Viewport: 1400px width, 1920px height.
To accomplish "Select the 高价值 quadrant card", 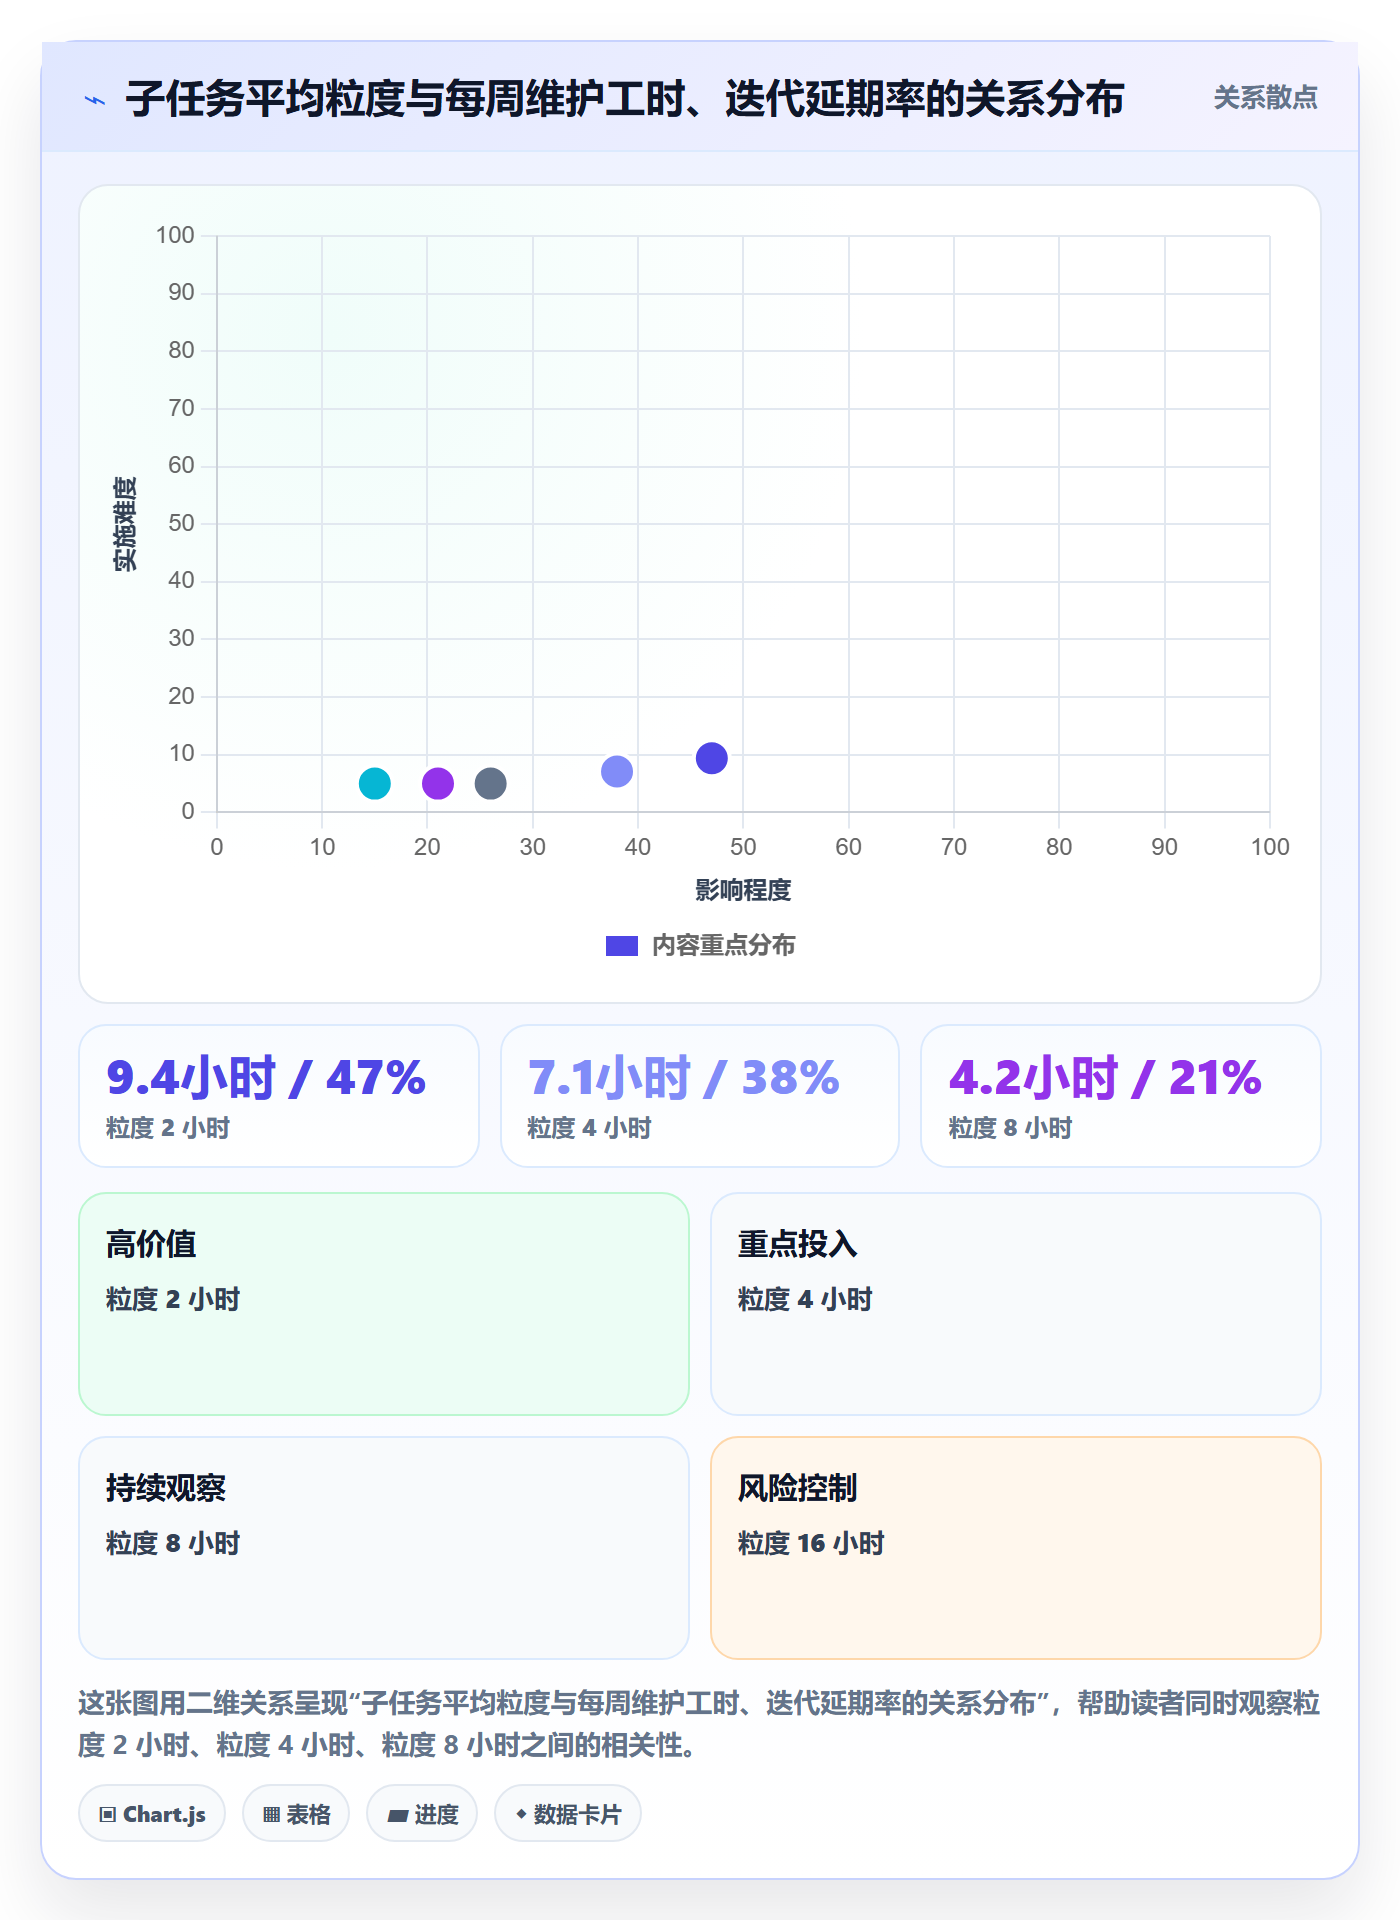I will point(384,1304).
